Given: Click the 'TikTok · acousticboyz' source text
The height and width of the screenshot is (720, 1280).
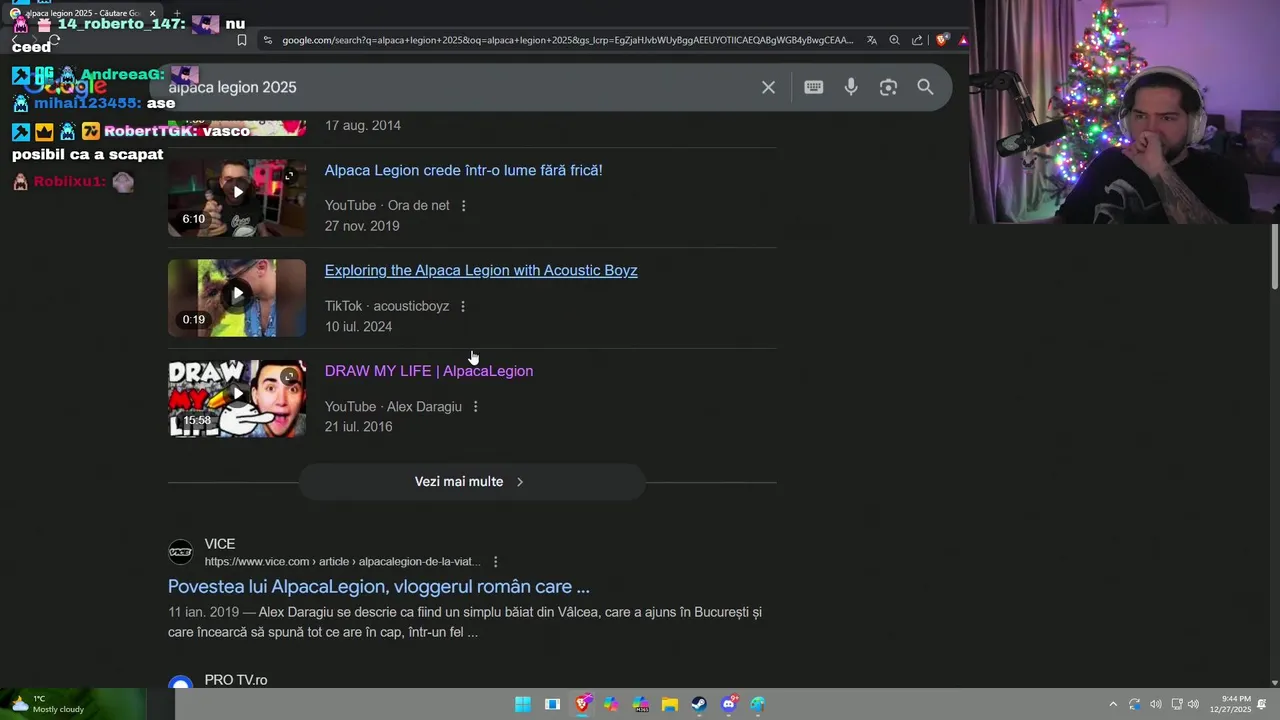Looking at the screenshot, I should click(387, 306).
